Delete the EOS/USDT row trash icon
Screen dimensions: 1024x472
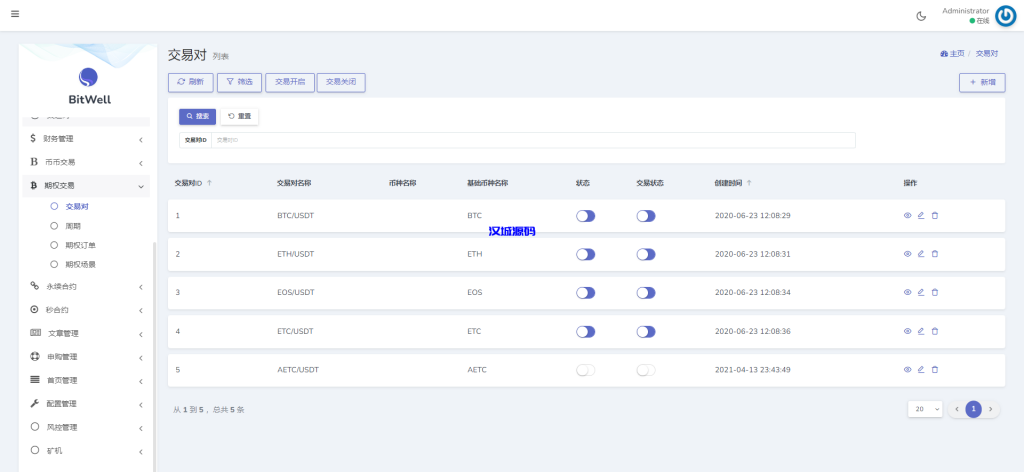pyautogui.click(x=935, y=292)
